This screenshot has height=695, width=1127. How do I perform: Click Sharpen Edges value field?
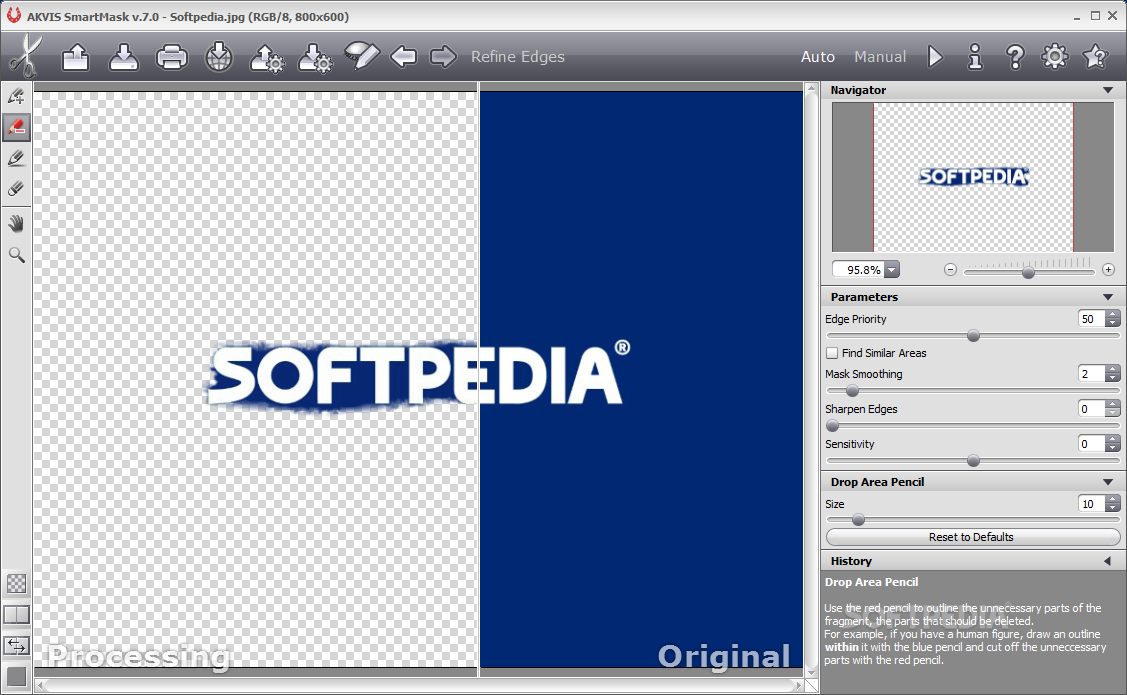(x=1091, y=409)
